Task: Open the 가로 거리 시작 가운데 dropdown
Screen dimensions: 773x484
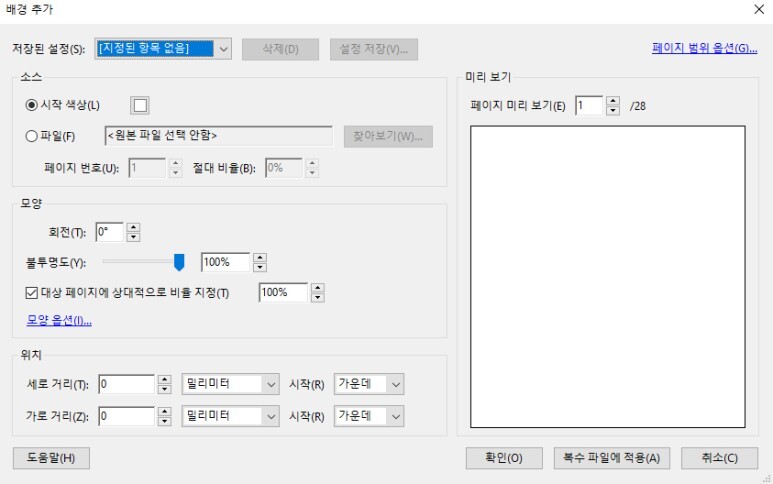Action: click(x=369, y=416)
